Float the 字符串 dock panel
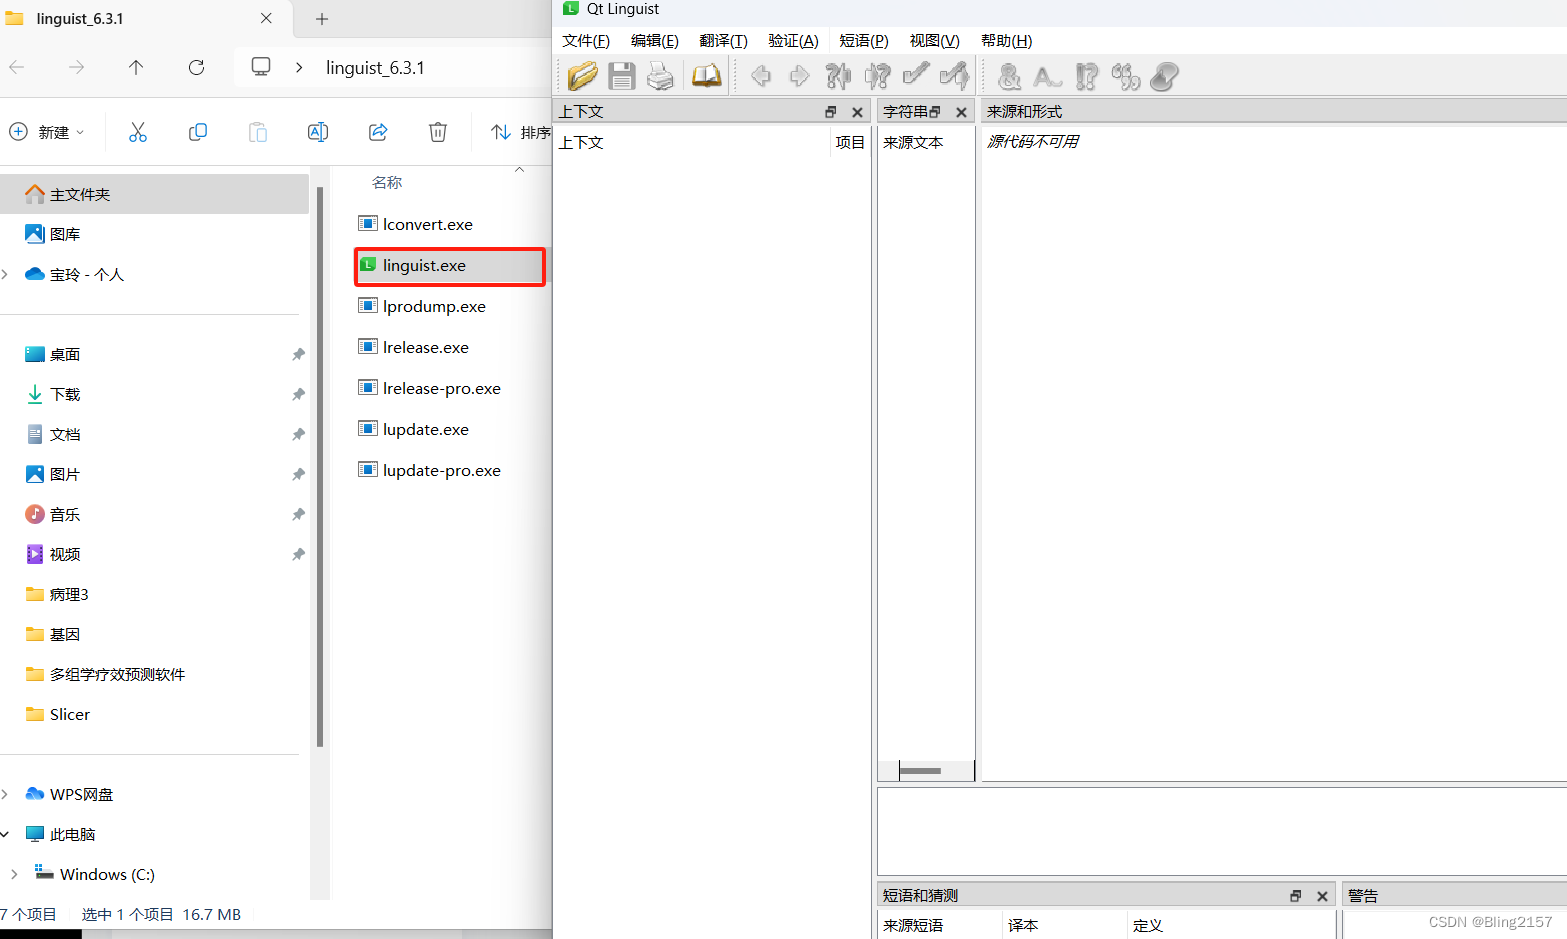1567x939 pixels. [x=935, y=112]
